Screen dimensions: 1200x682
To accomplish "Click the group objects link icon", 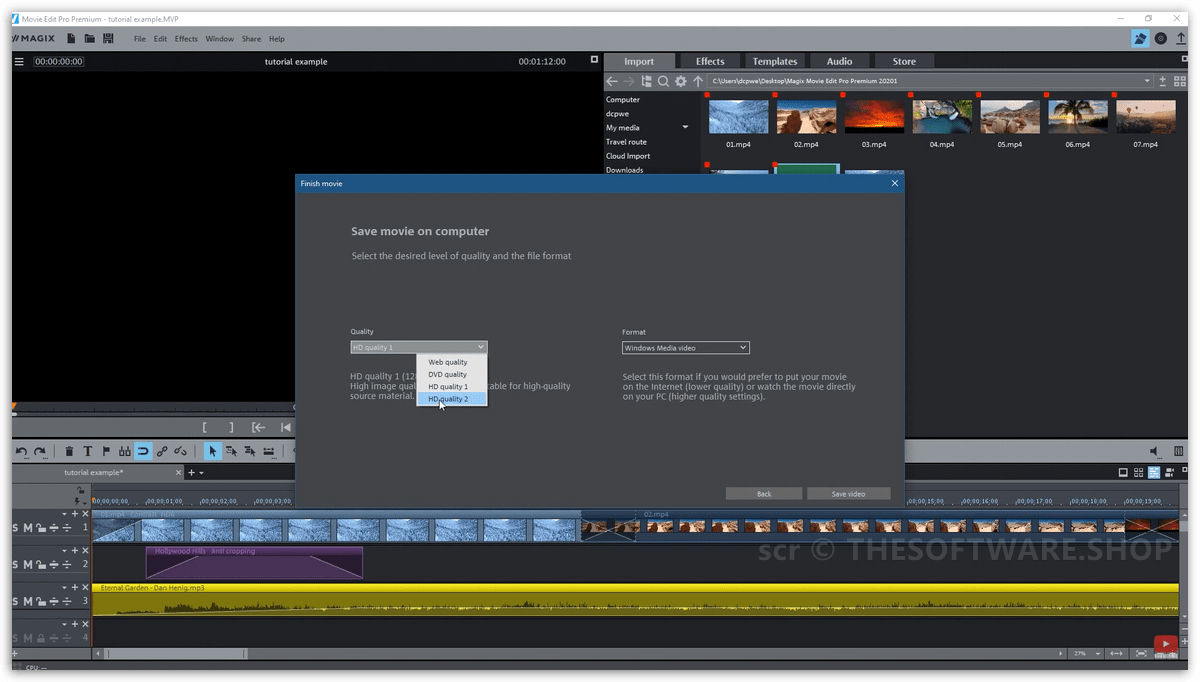I will pyautogui.click(x=162, y=452).
